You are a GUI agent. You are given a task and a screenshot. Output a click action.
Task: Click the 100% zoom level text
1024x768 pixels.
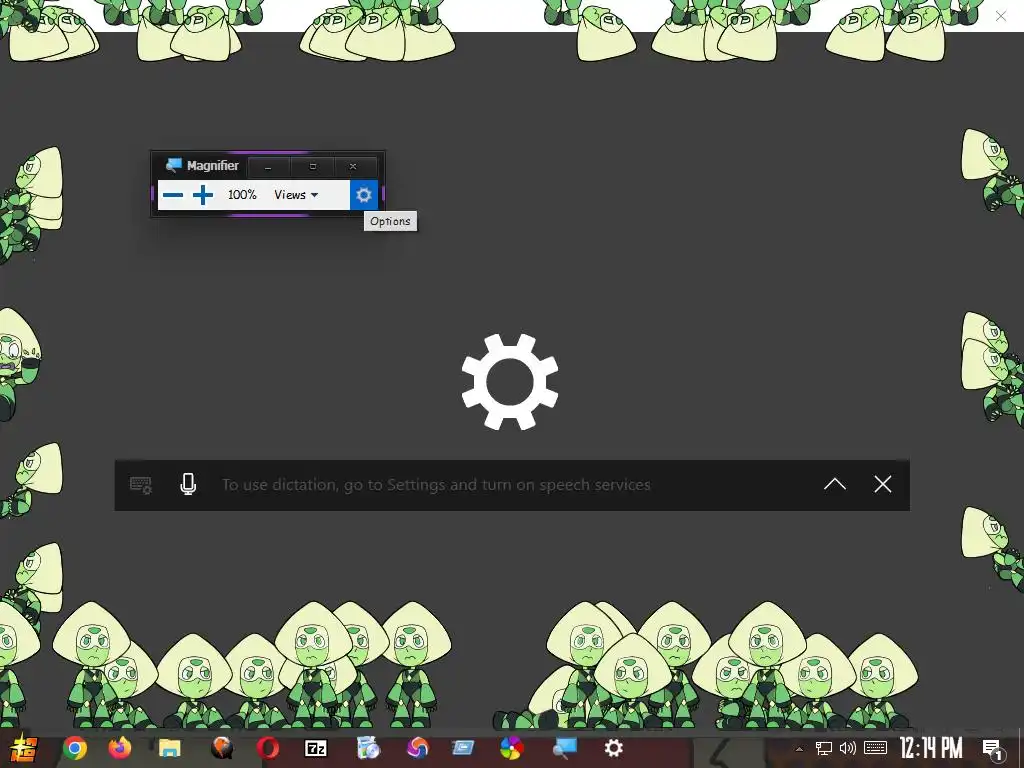(x=242, y=195)
